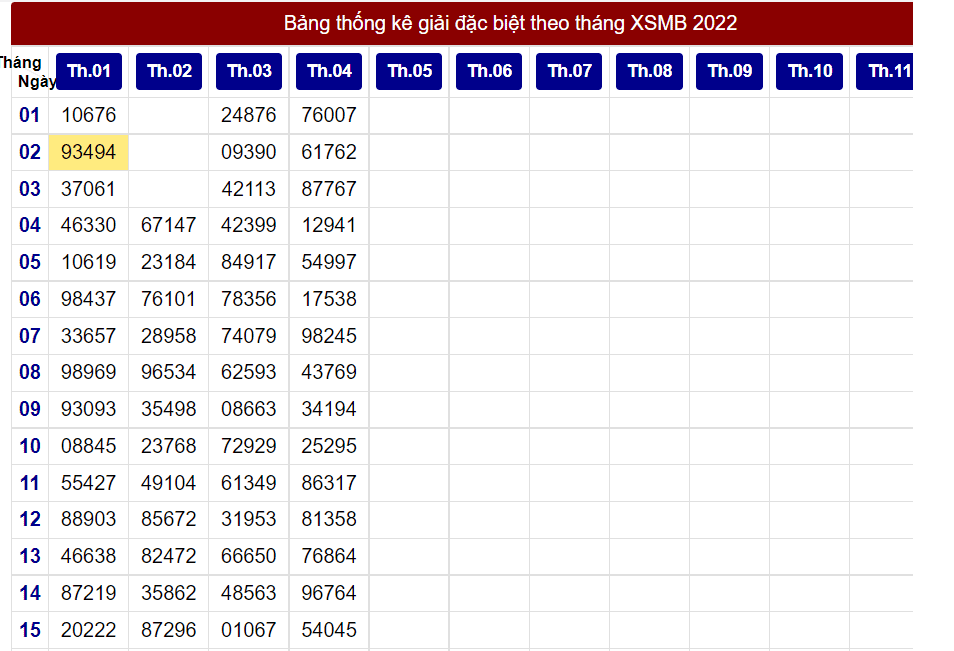
Task: Click highlighted cell 93494
Action: [89, 152]
